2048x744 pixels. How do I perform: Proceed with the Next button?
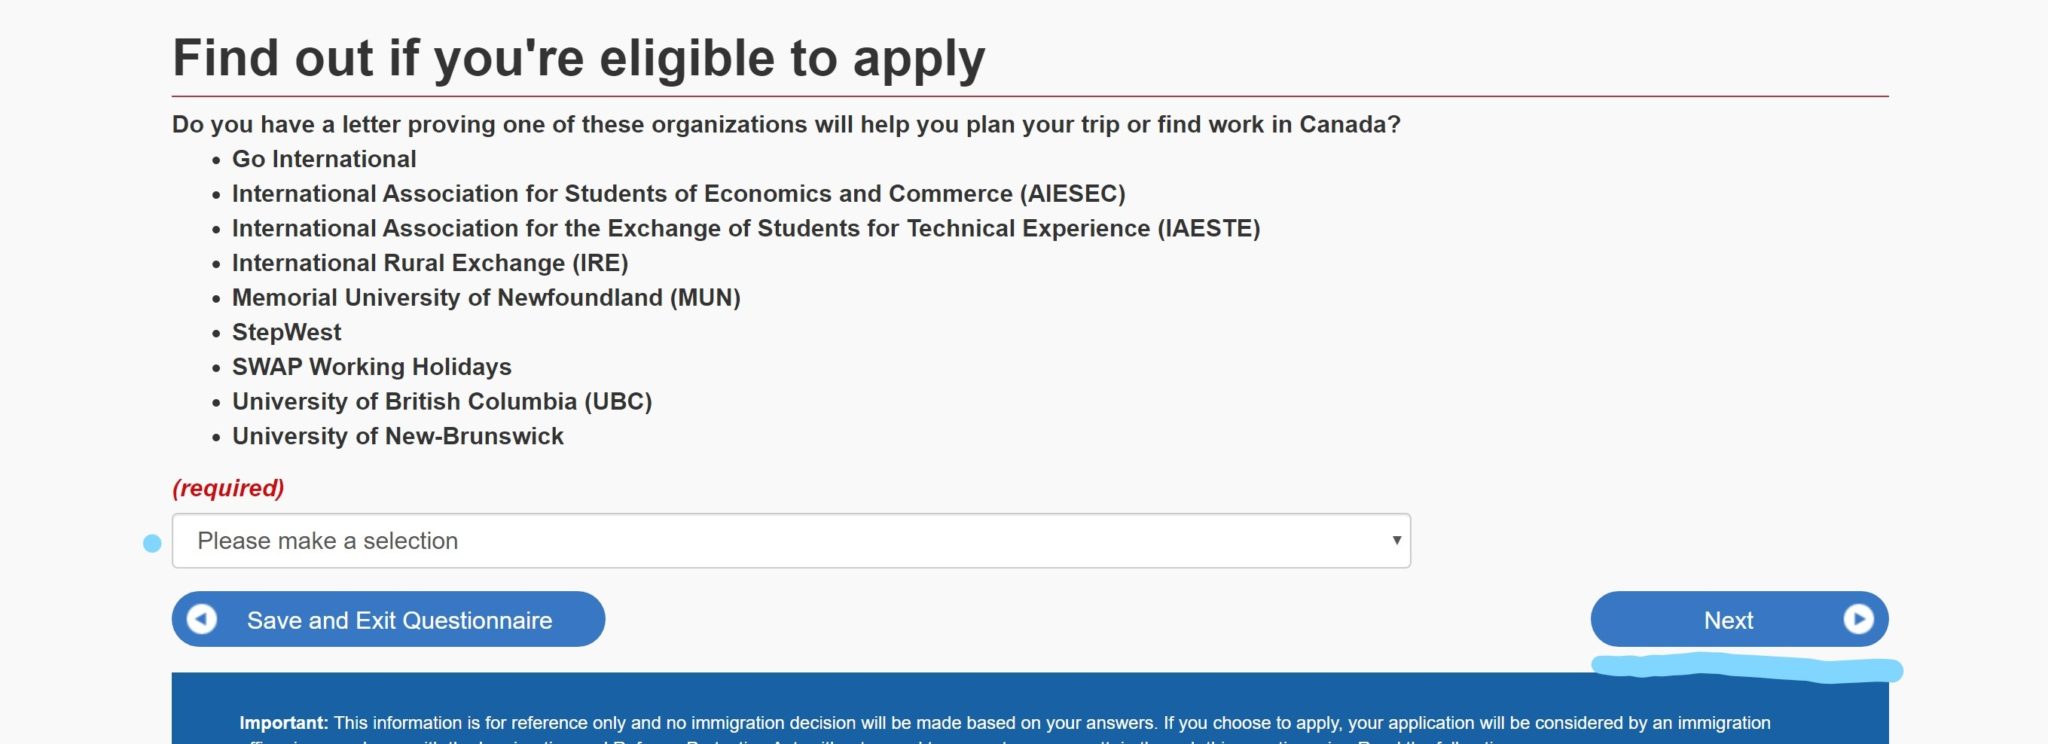1728,620
